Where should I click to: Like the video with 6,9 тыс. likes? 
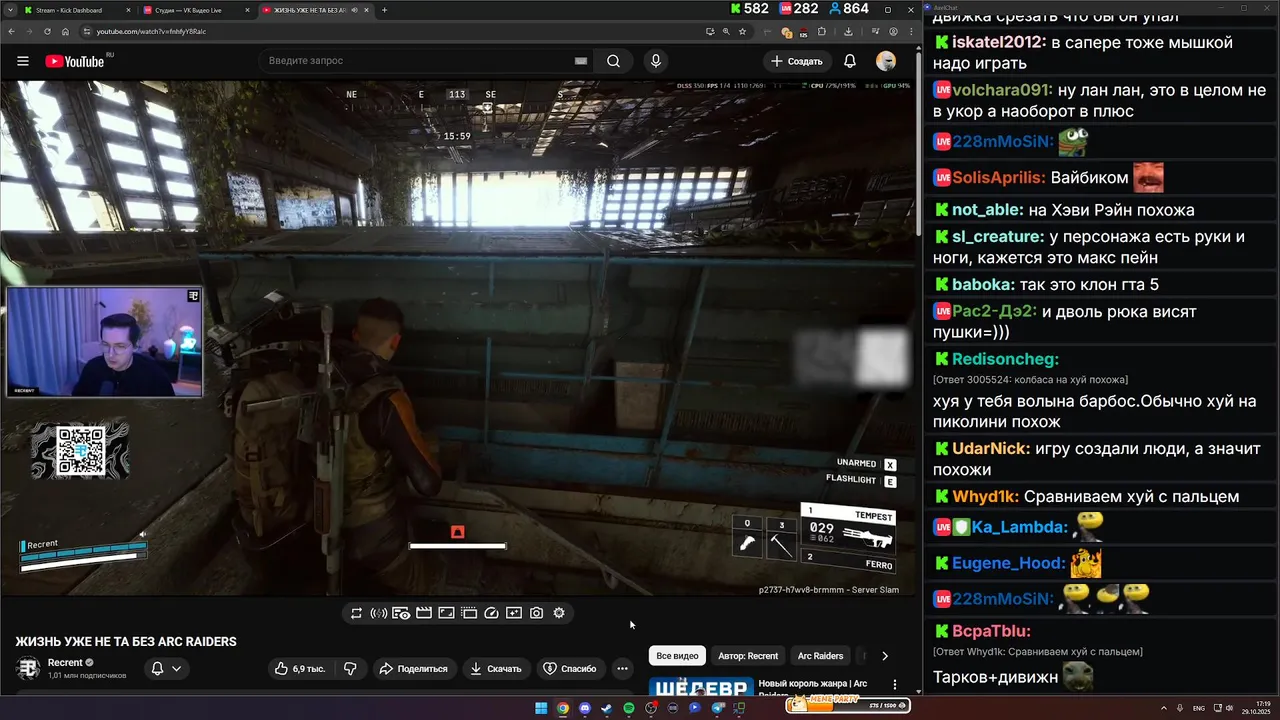click(300, 668)
